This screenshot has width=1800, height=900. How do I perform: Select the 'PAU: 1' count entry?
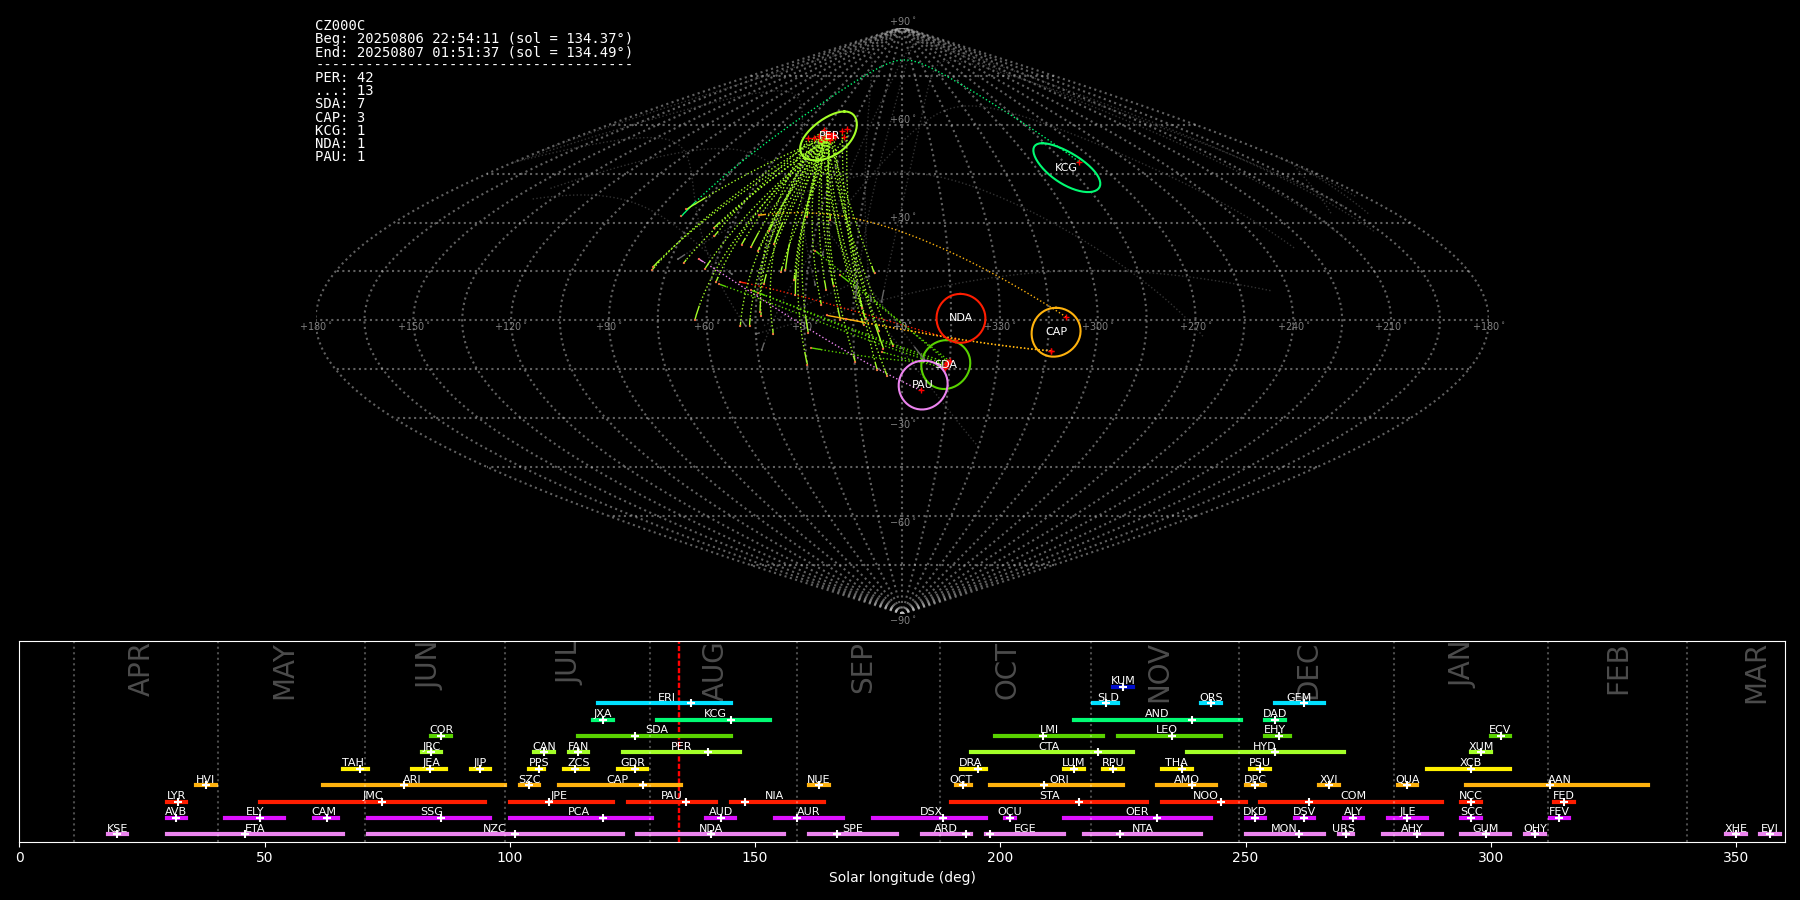pos(340,156)
